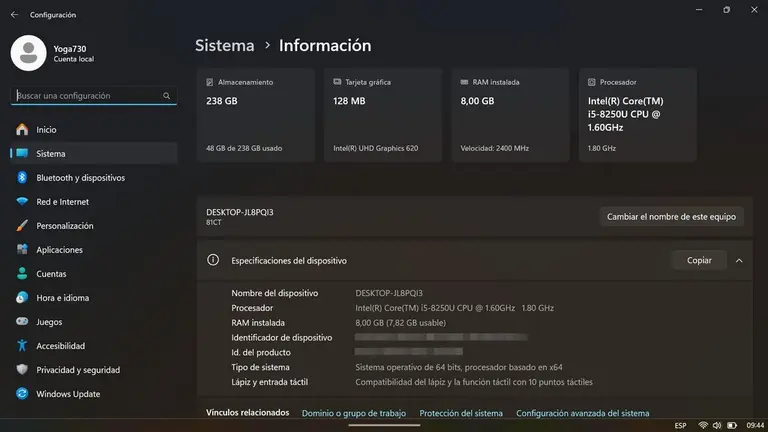Click the taskbar Wi-Fi icon

click(703, 425)
